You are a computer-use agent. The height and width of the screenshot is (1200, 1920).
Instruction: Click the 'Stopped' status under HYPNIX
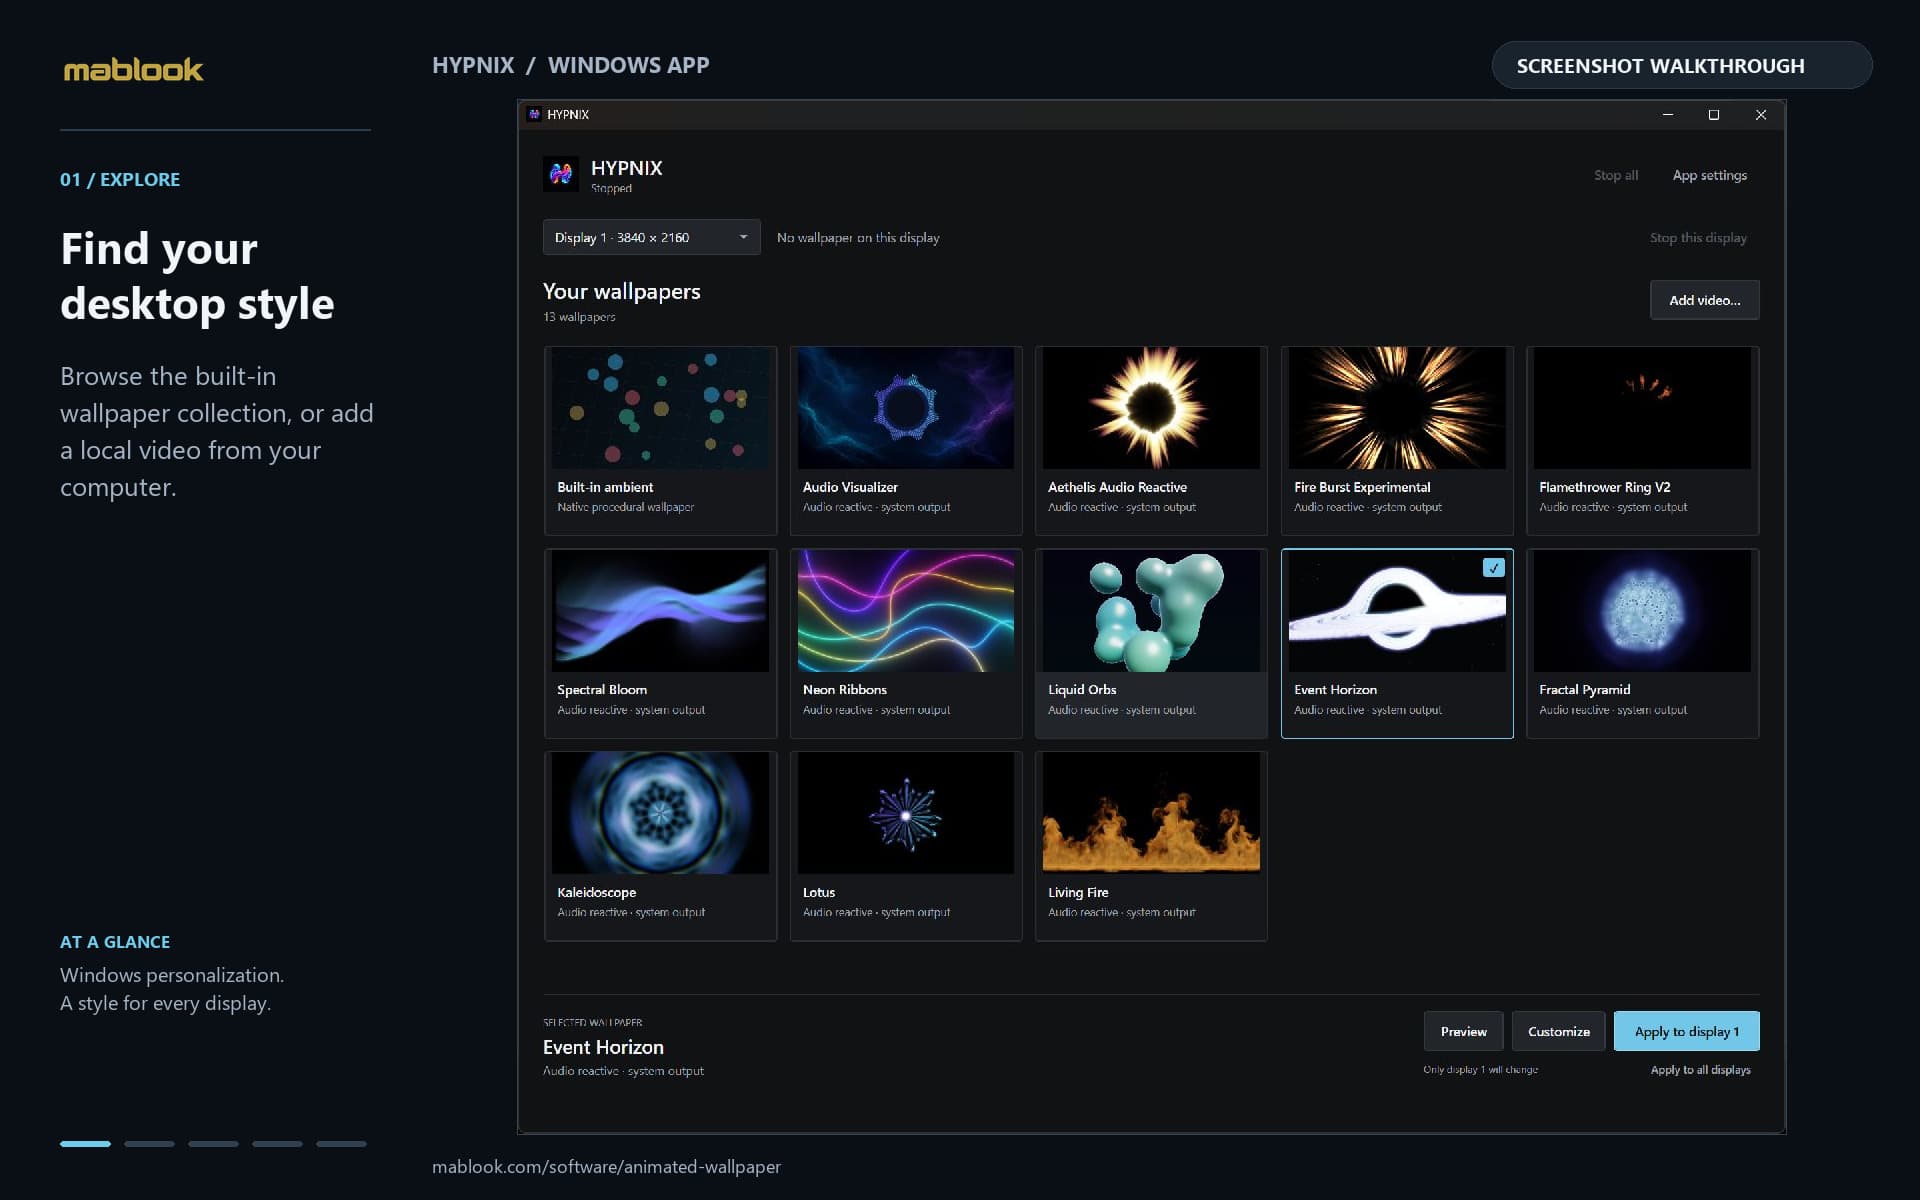611,189
